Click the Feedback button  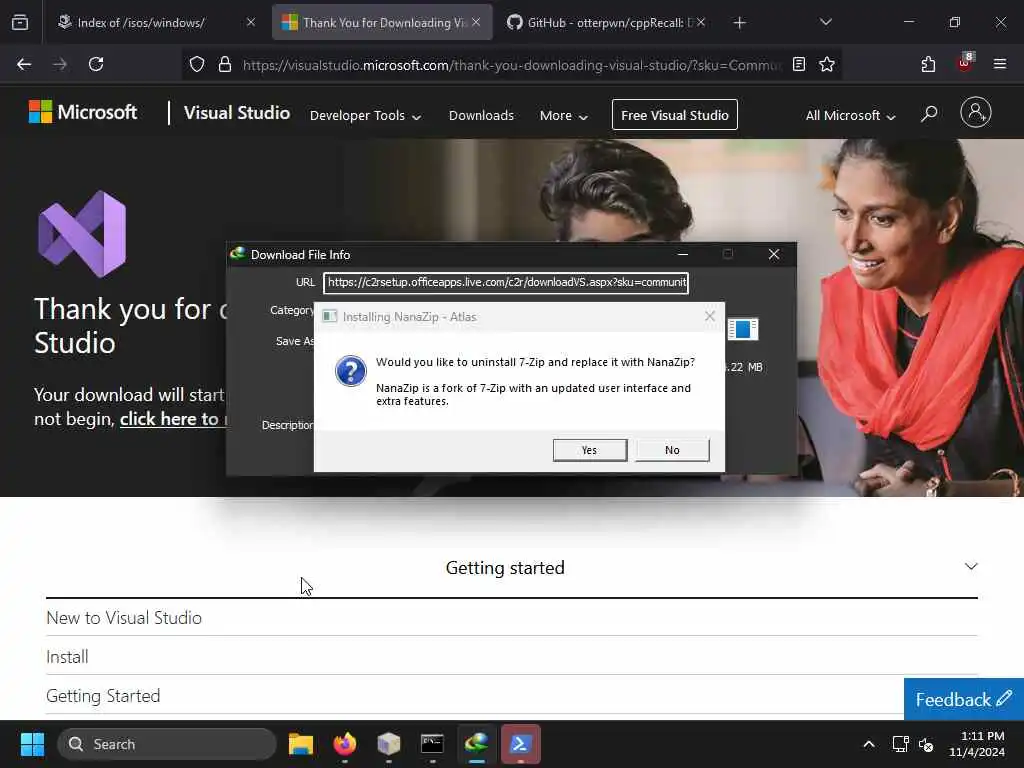[x=963, y=699]
